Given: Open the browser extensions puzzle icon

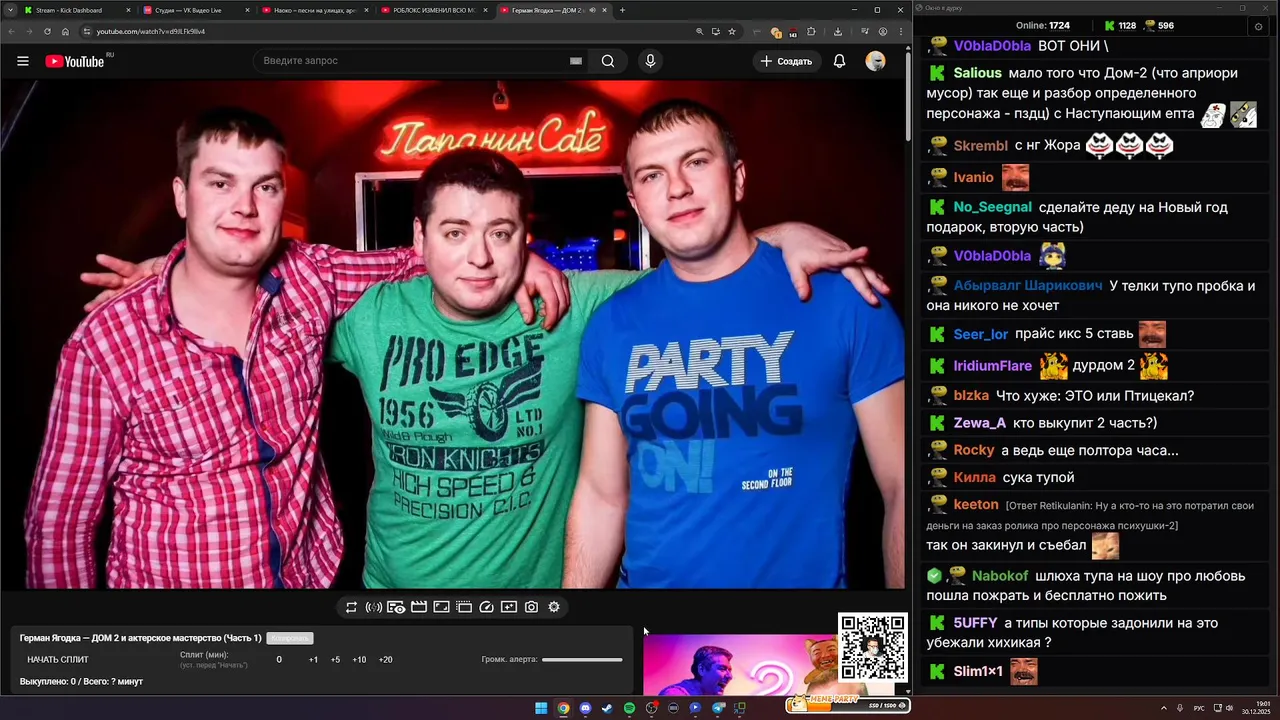Looking at the screenshot, I should 811,31.
